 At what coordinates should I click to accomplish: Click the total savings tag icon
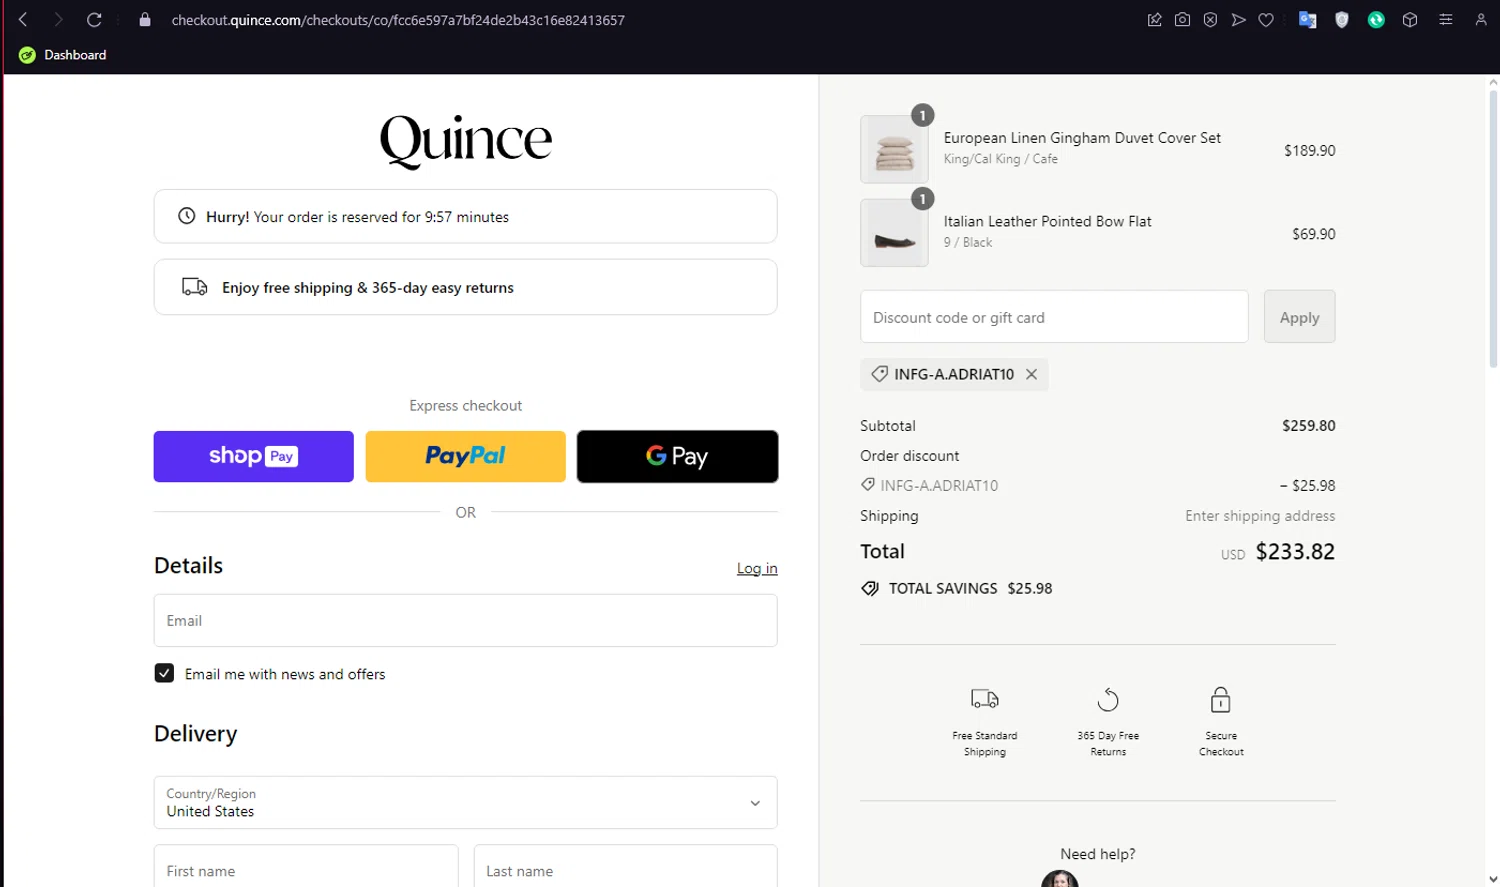870,588
